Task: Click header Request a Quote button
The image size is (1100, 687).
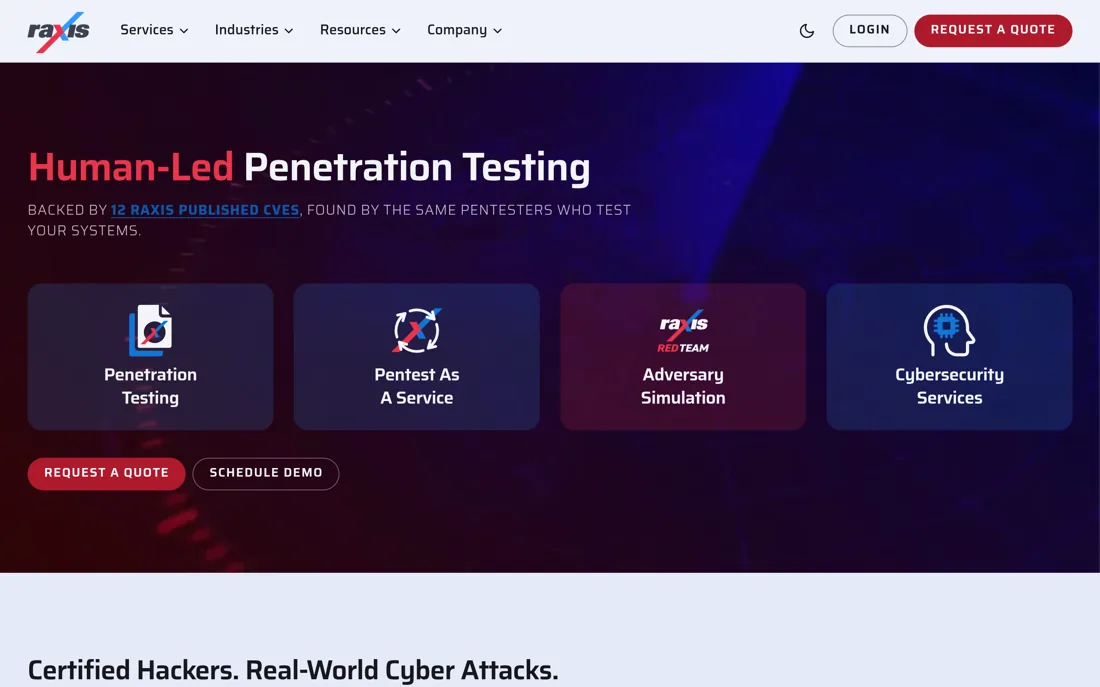Action: coord(993,30)
